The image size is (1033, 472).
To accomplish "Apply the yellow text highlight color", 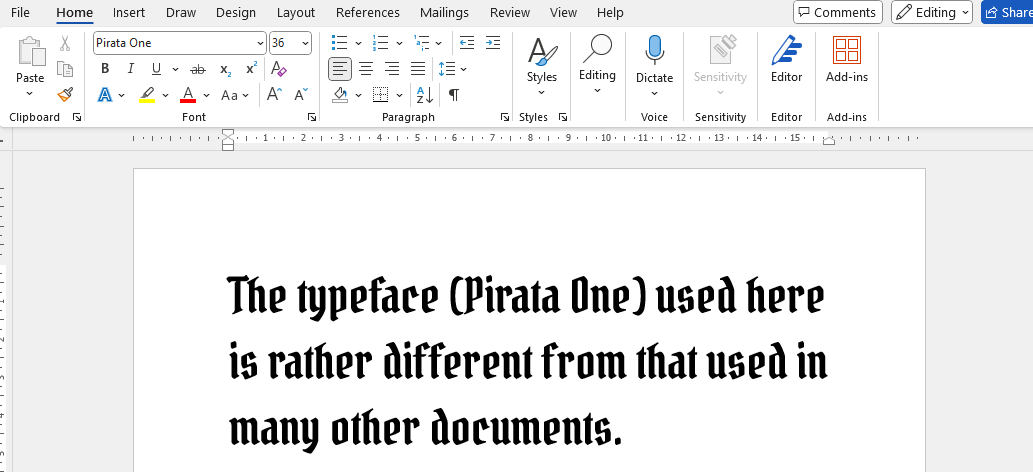I will (x=147, y=95).
